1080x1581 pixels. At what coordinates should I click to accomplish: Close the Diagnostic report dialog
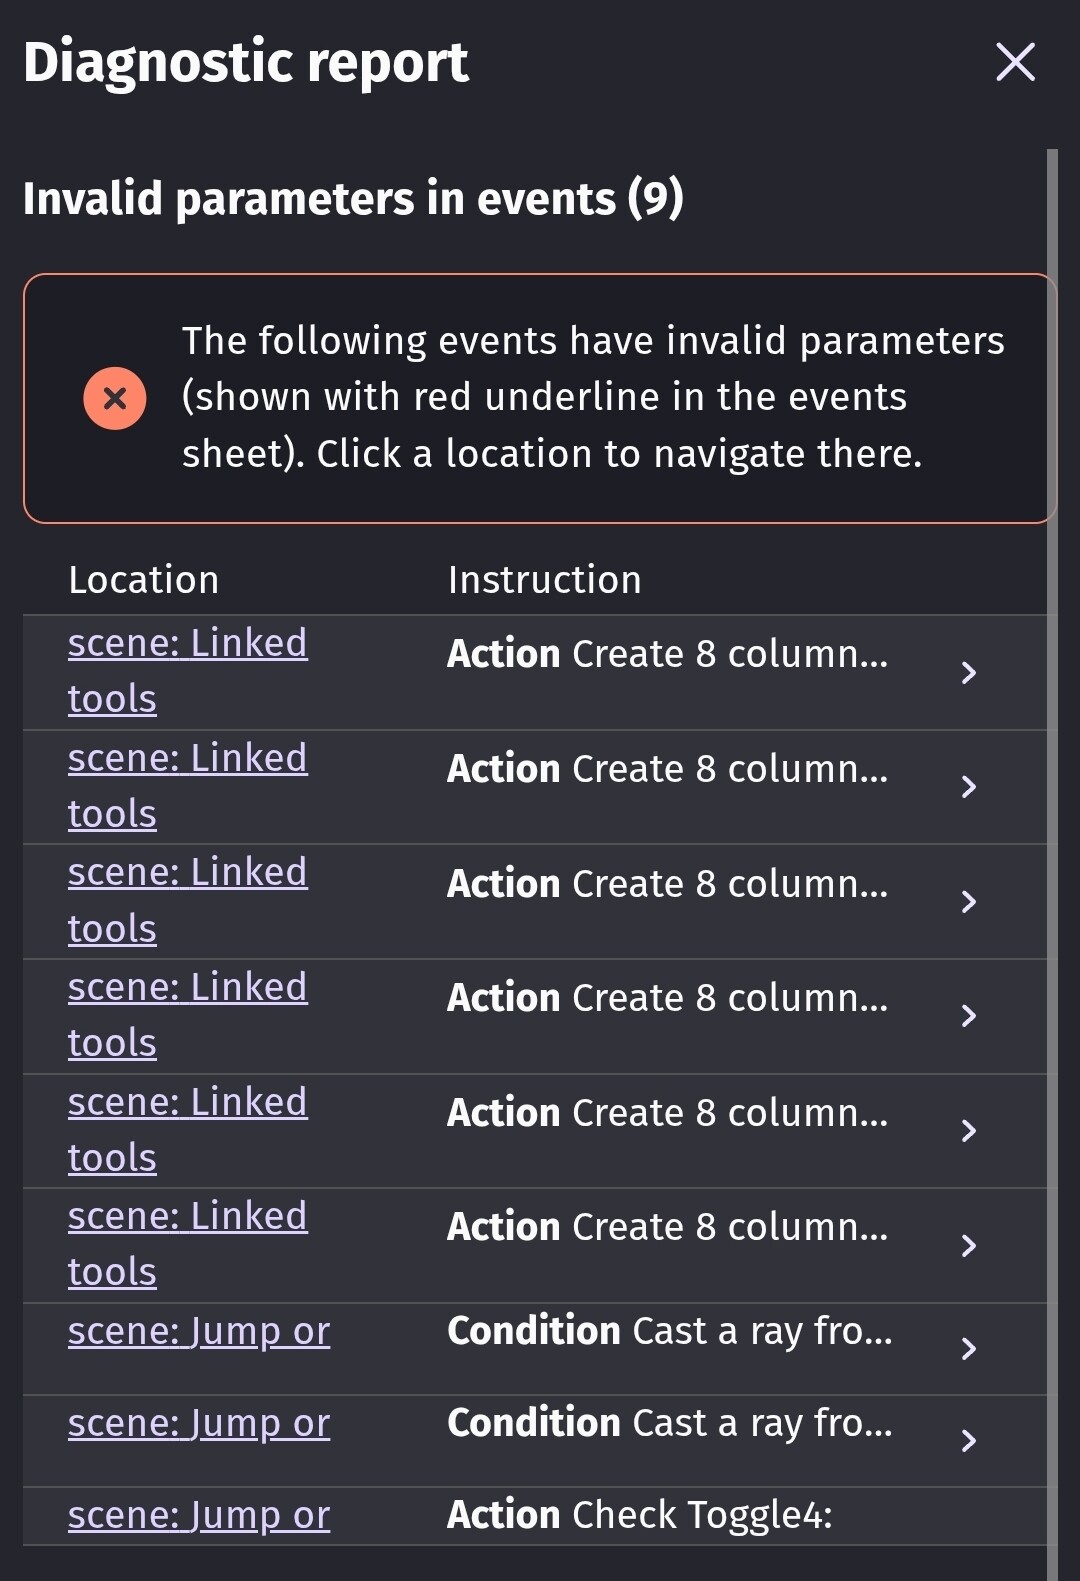(1015, 62)
